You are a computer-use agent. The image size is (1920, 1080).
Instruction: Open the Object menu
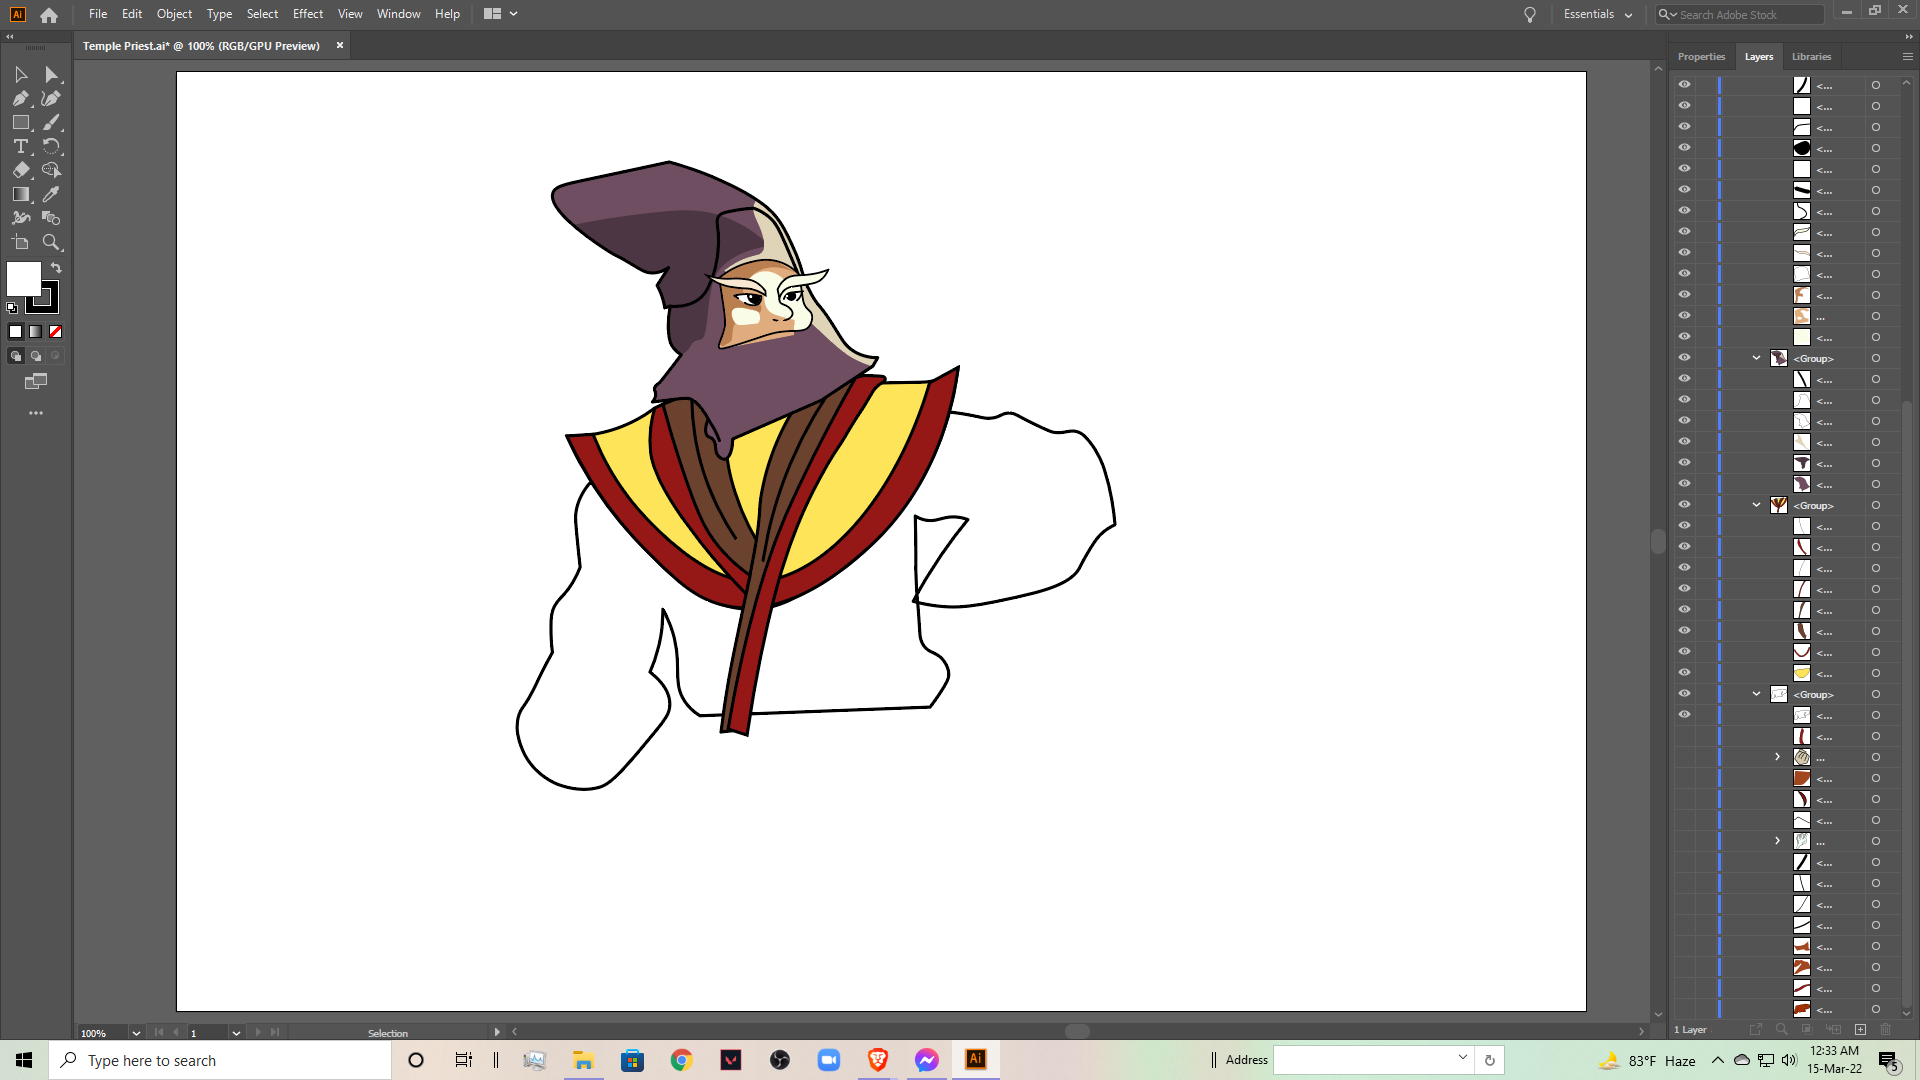point(174,14)
